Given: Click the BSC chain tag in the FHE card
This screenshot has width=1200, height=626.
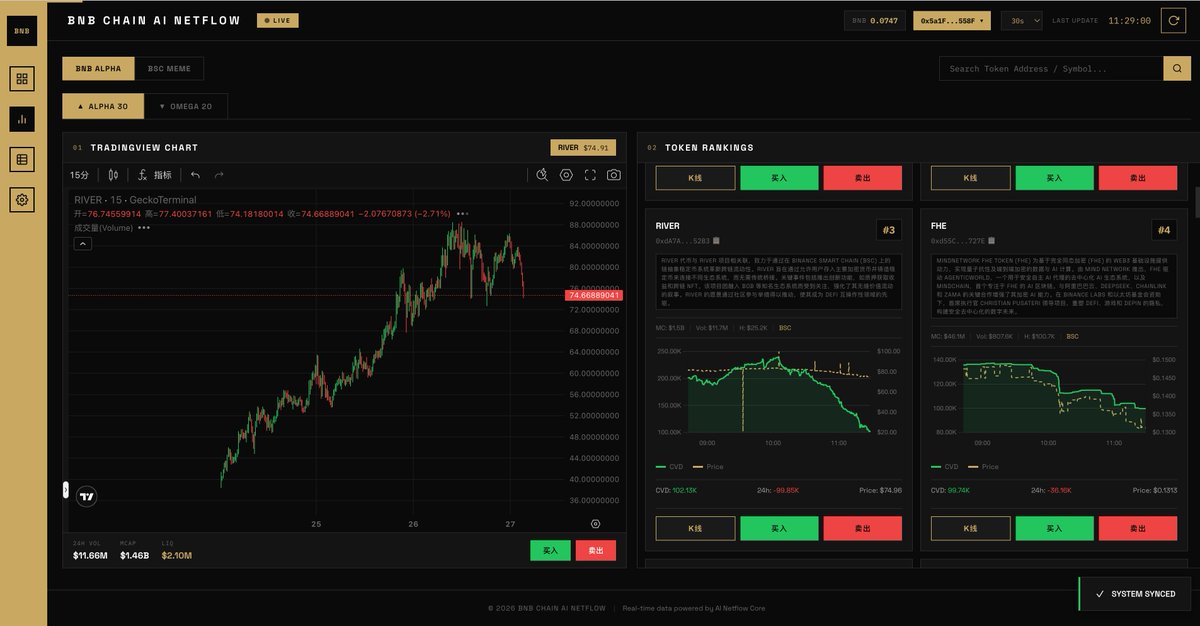Looking at the screenshot, I should click(1072, 336).
